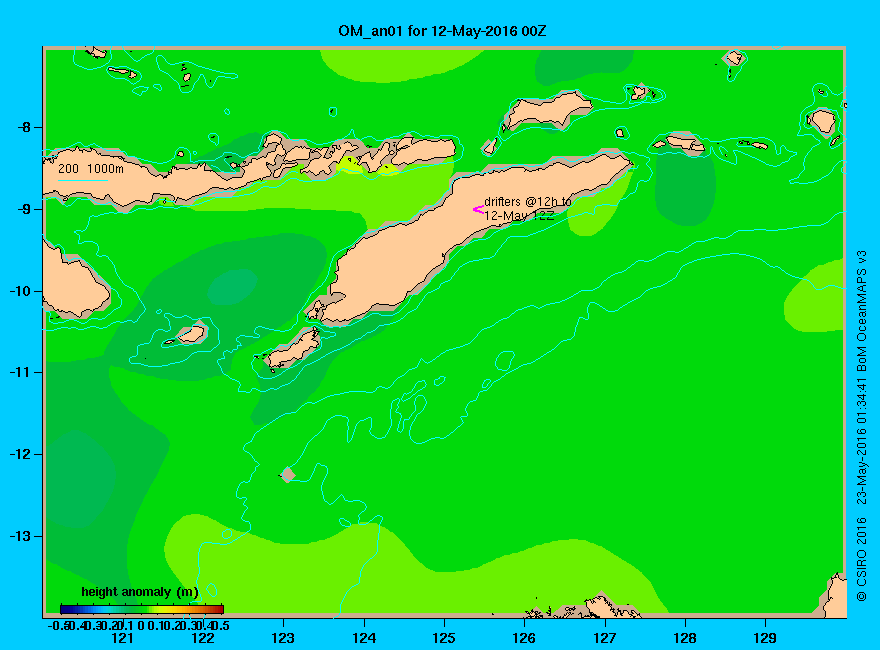The width and height of the screenshot is (880, 650).
Task: Click the magenta drifter arrow marker
Action: click(x=478, y=210)
